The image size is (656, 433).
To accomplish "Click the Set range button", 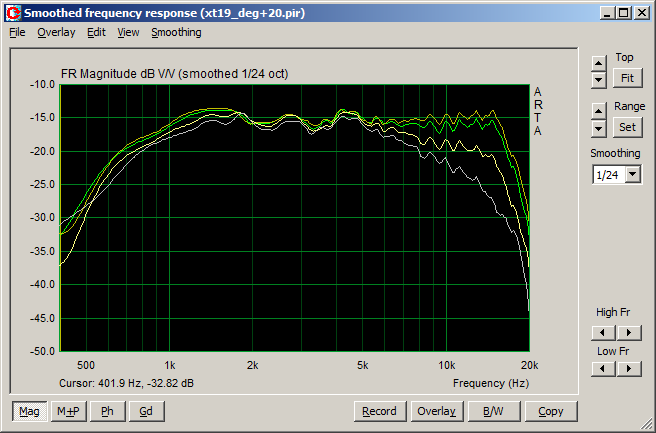I will click(627, 127).
